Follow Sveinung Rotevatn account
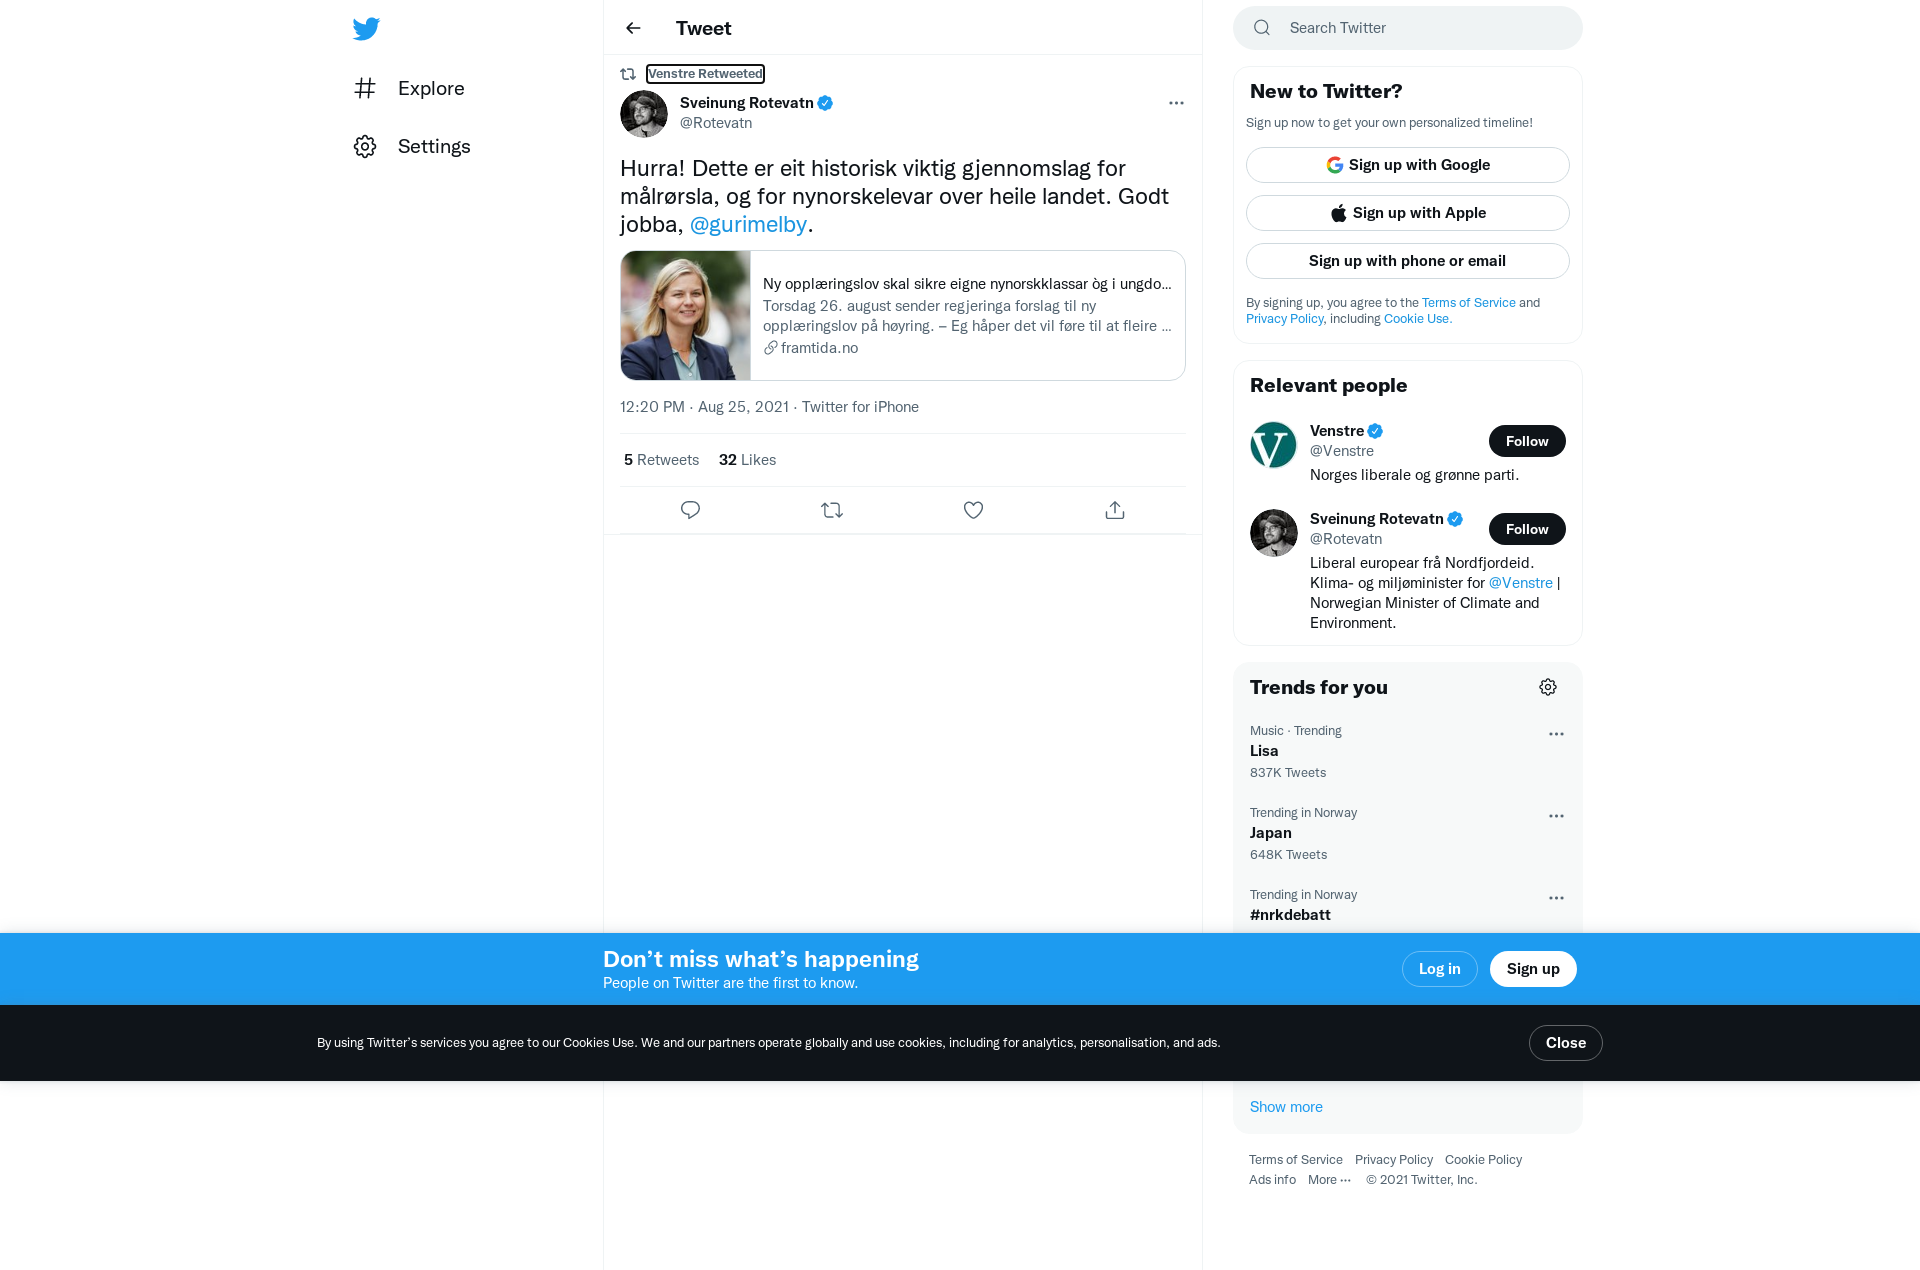The width and height of the screenshot is (1920, 1270). 1527,529
